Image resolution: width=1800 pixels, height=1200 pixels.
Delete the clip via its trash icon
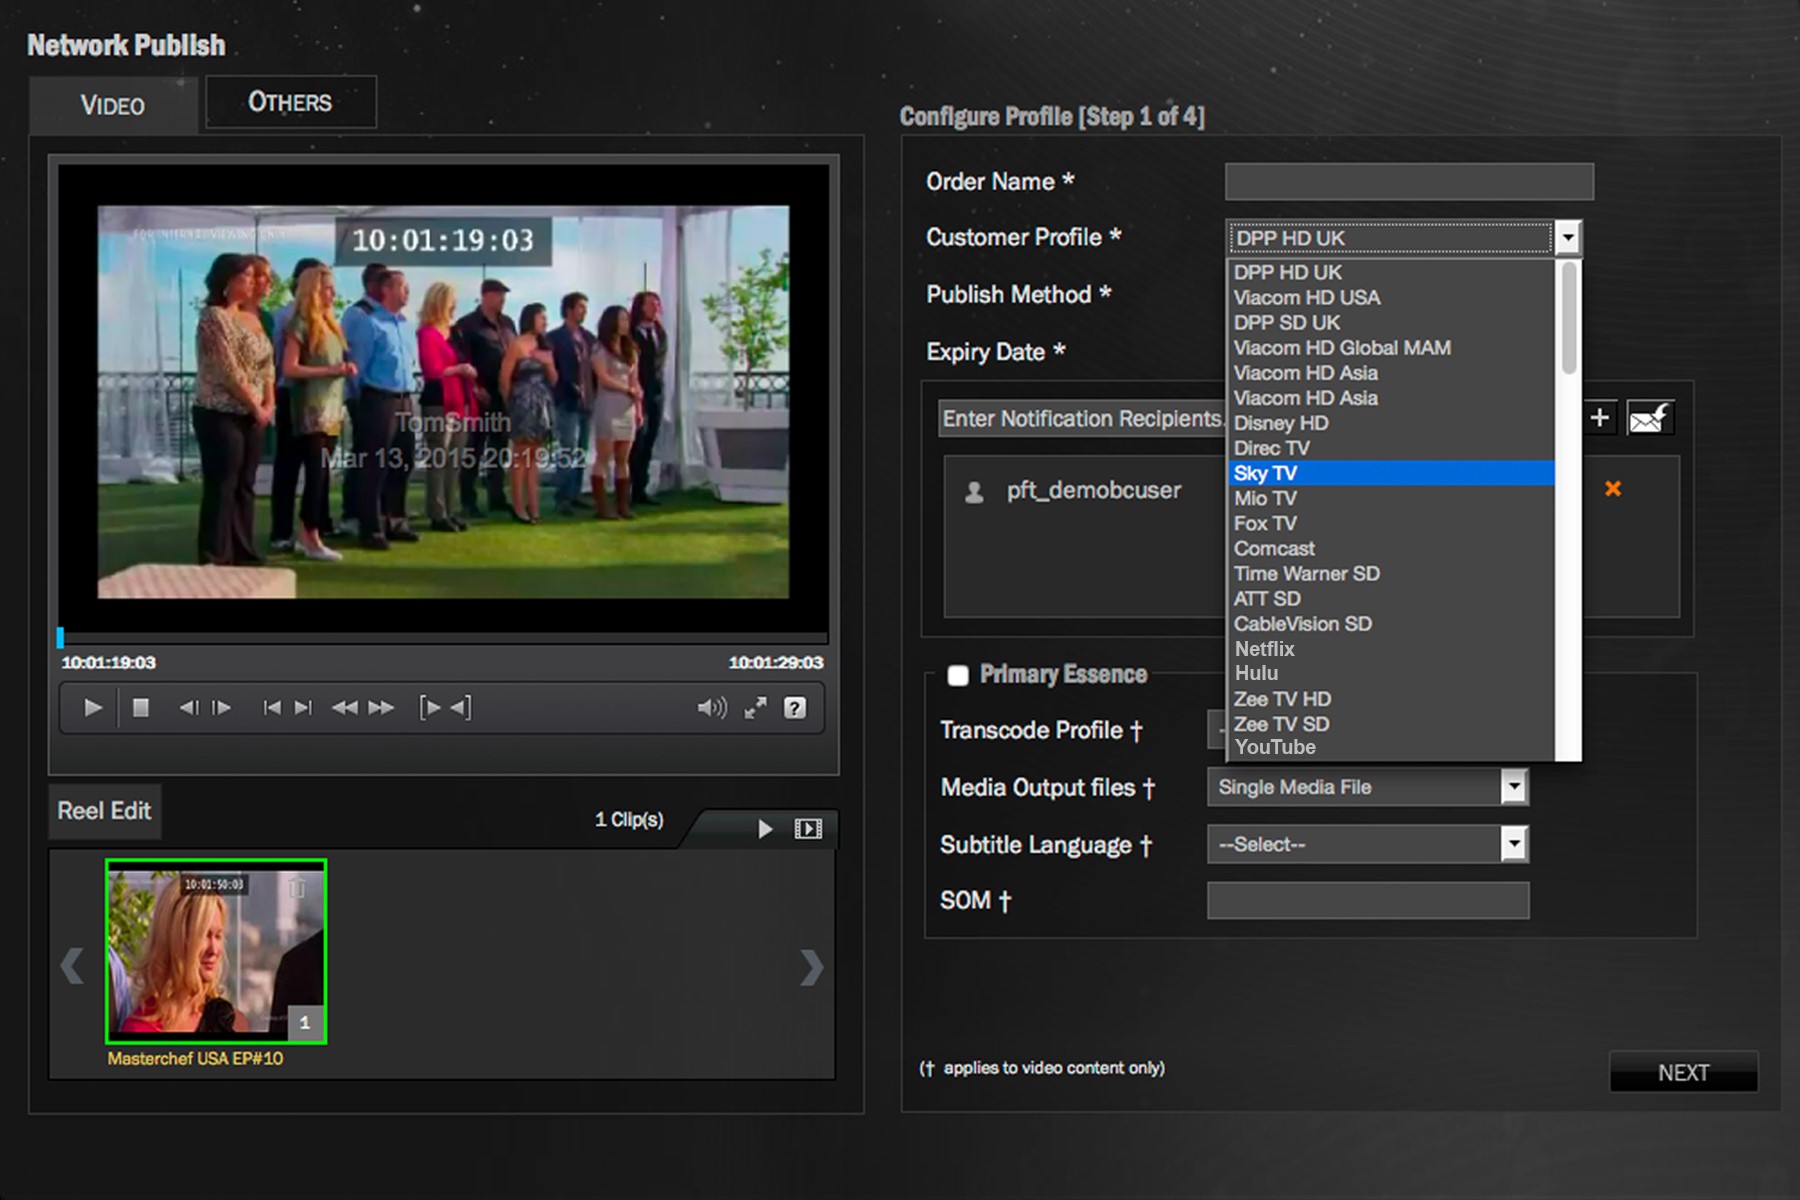click(297, 887)
